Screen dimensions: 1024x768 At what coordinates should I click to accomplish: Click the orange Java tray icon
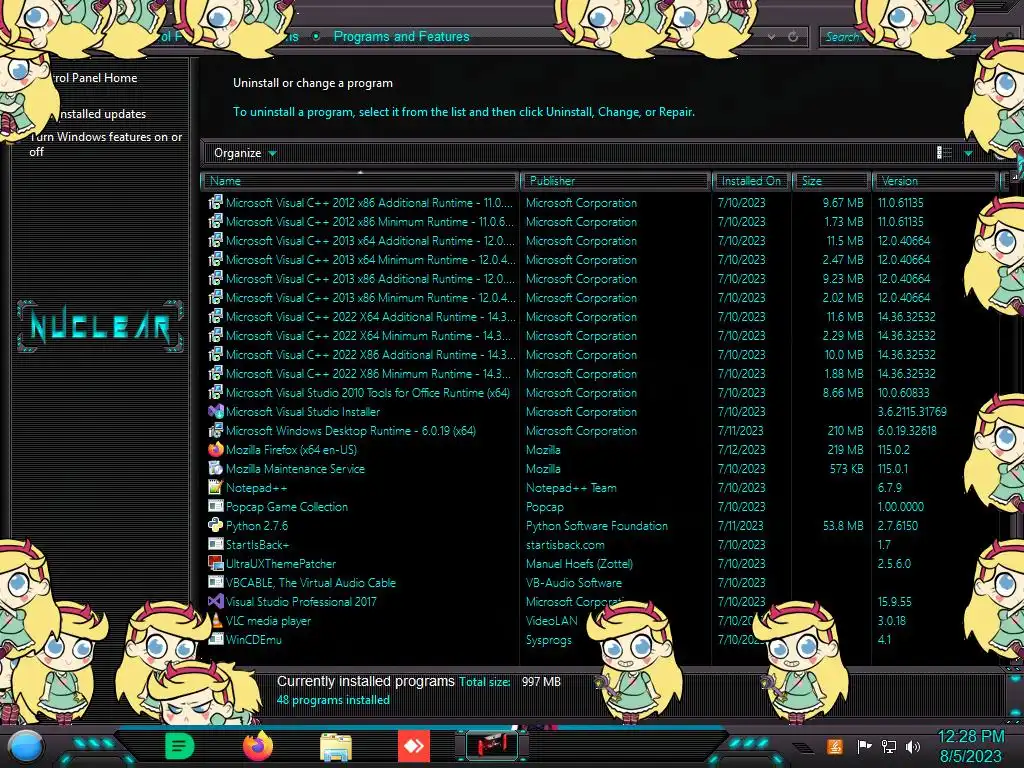835,746
